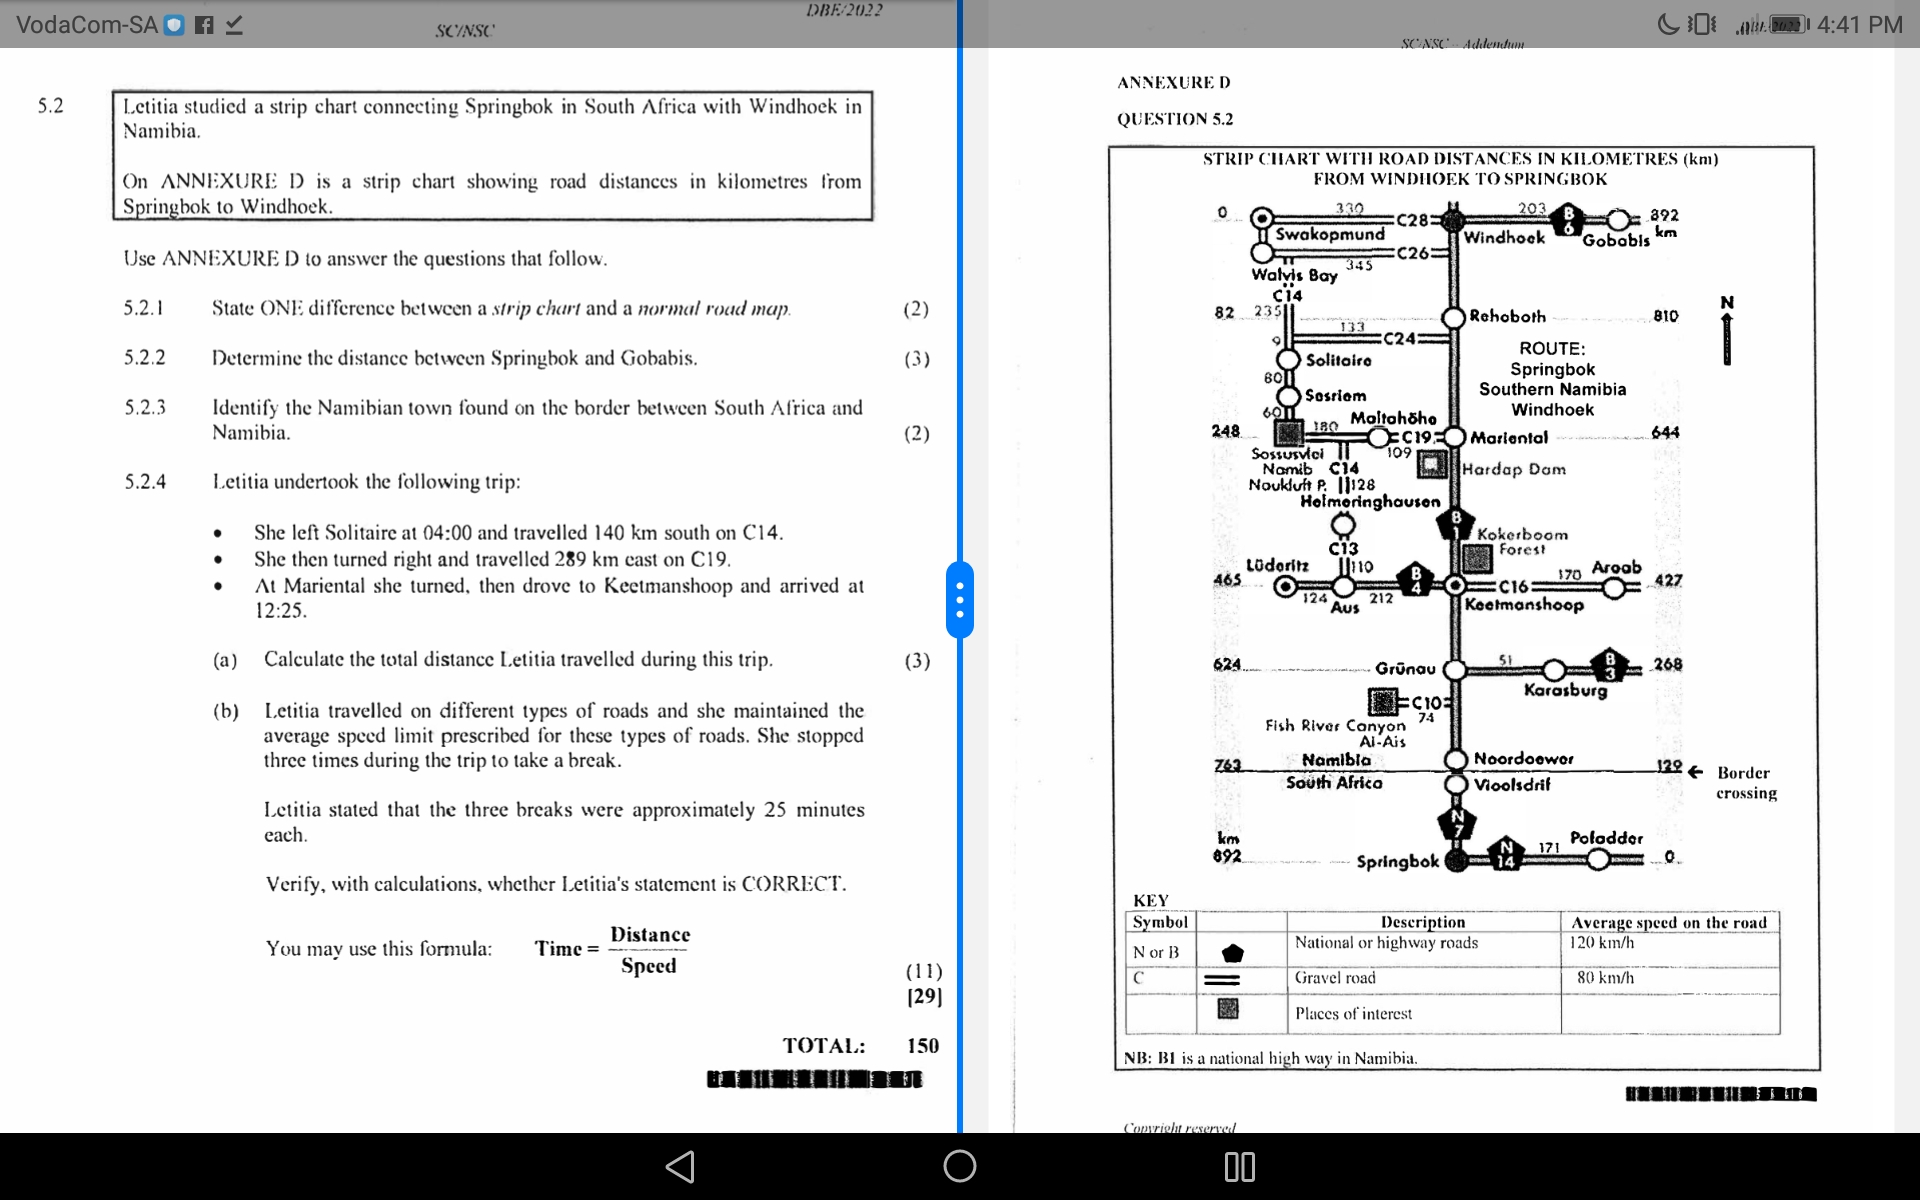
Task: Tap the VodaCom-SA carrier label
Action: [x=87, y=25]
